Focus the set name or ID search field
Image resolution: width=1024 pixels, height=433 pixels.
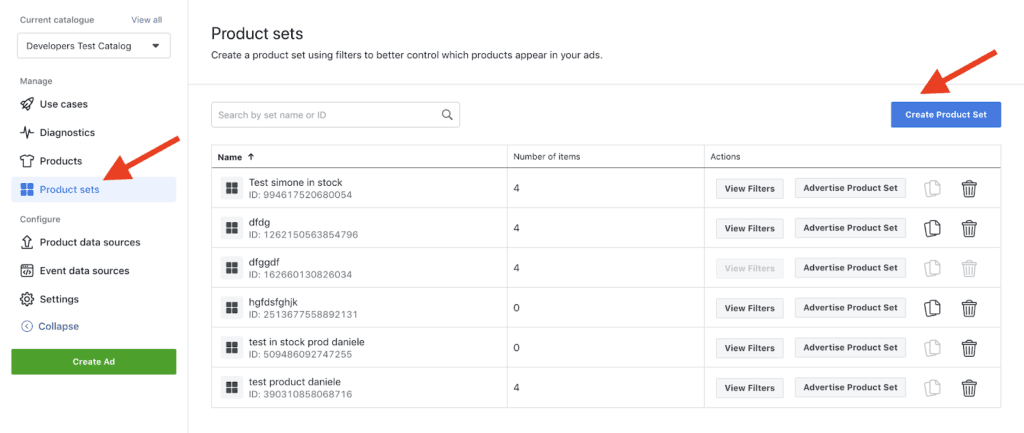(x=325, y=115)
